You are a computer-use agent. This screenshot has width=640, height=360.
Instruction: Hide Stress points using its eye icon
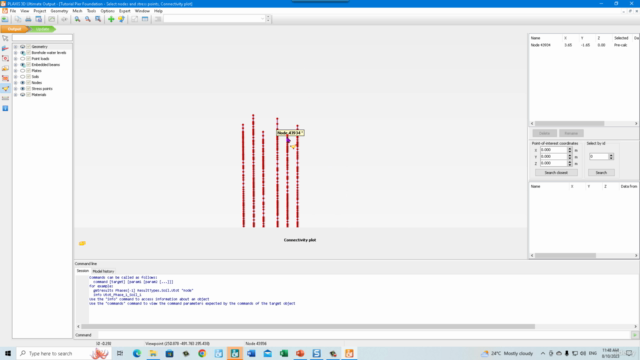coord(23,89)
